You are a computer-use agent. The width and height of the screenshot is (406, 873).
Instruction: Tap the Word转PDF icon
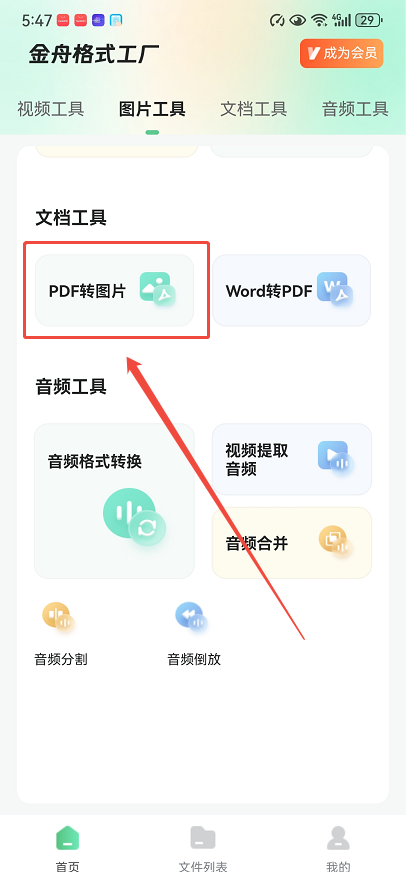pos(335,290)
